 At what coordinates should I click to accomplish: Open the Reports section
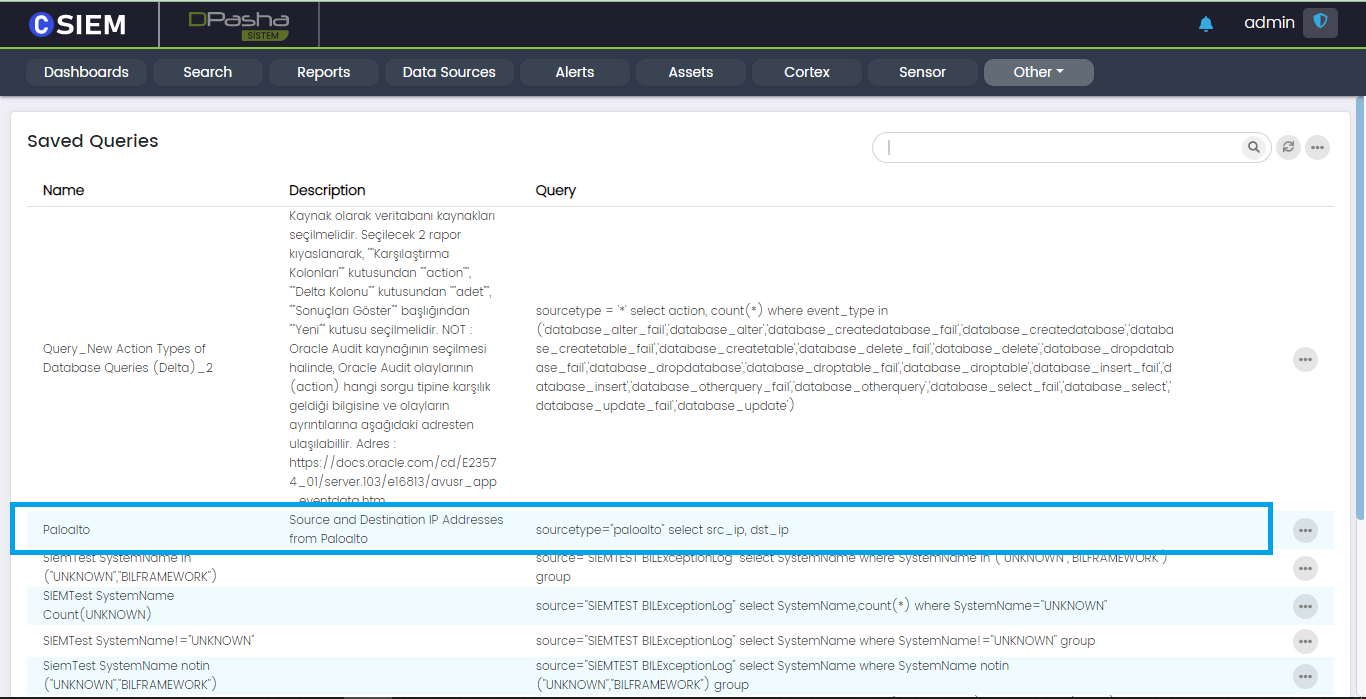[323, 72]
